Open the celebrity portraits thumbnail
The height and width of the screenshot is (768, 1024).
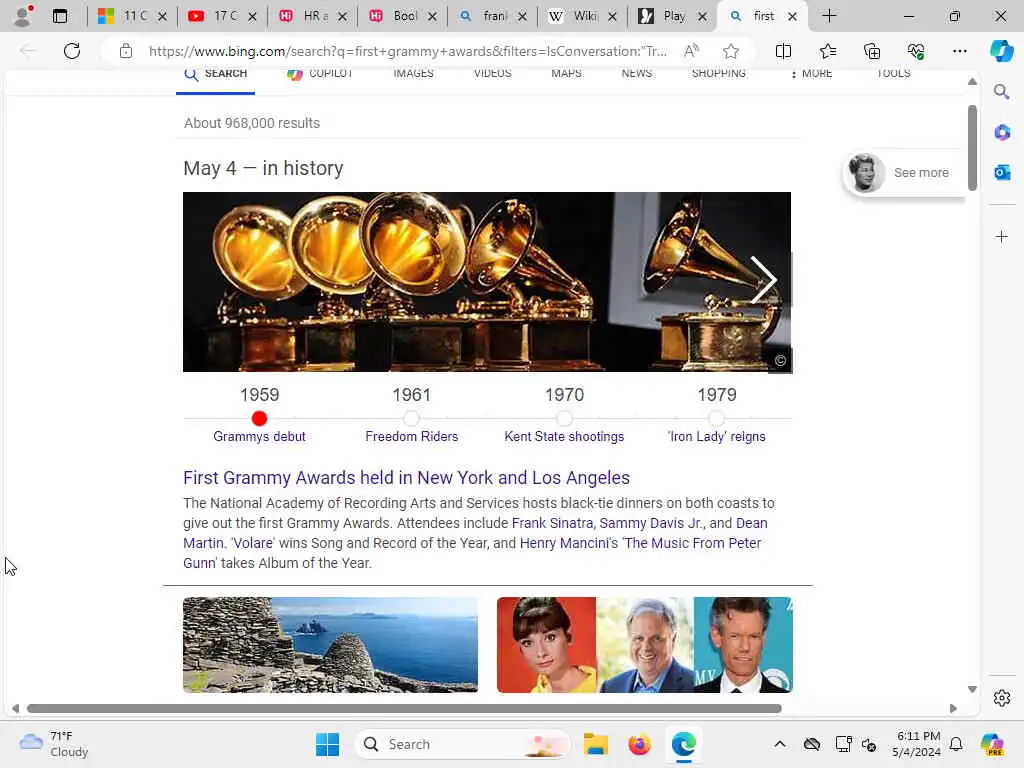point(645,645)
